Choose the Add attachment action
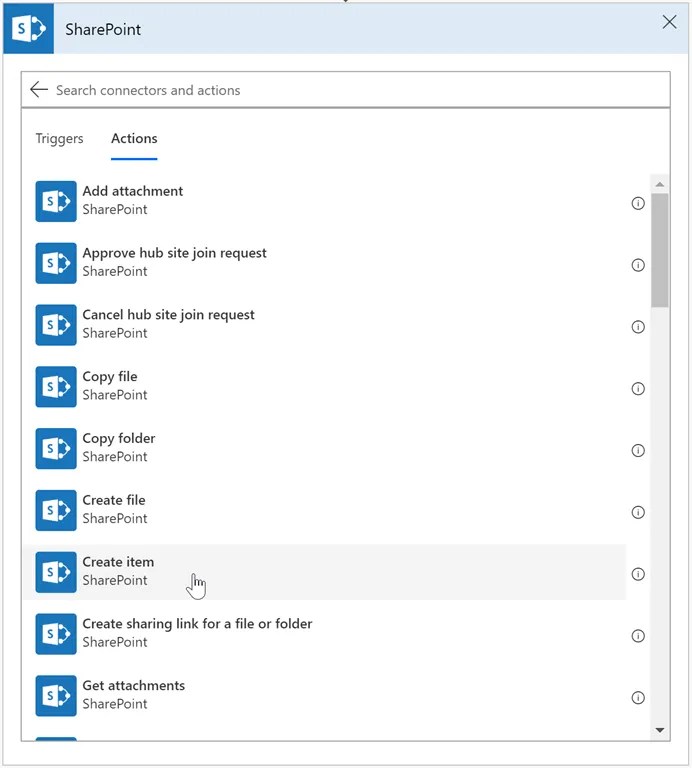The height and width of the screenshot is (768, 692). (324, 201)
